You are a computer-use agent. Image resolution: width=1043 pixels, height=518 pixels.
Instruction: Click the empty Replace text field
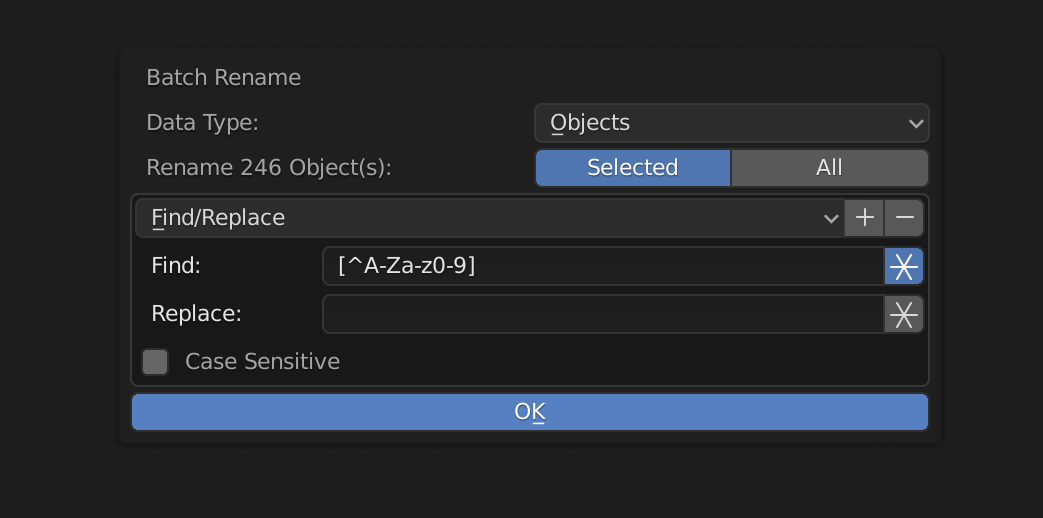pos(603,314)
